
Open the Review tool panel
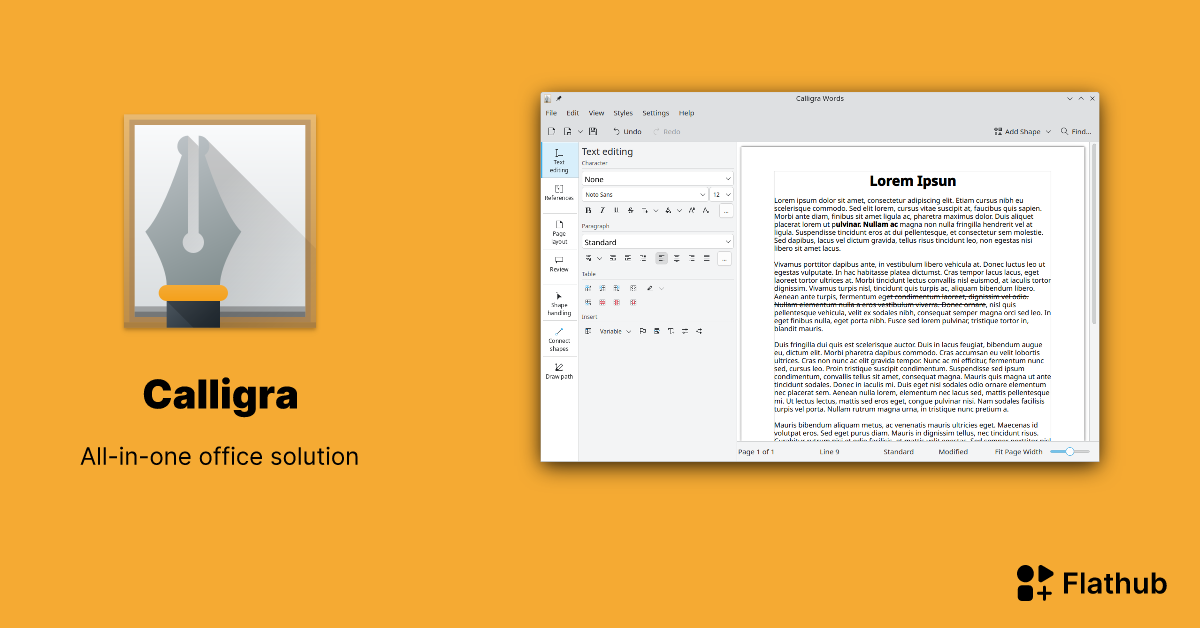[559, 264]
